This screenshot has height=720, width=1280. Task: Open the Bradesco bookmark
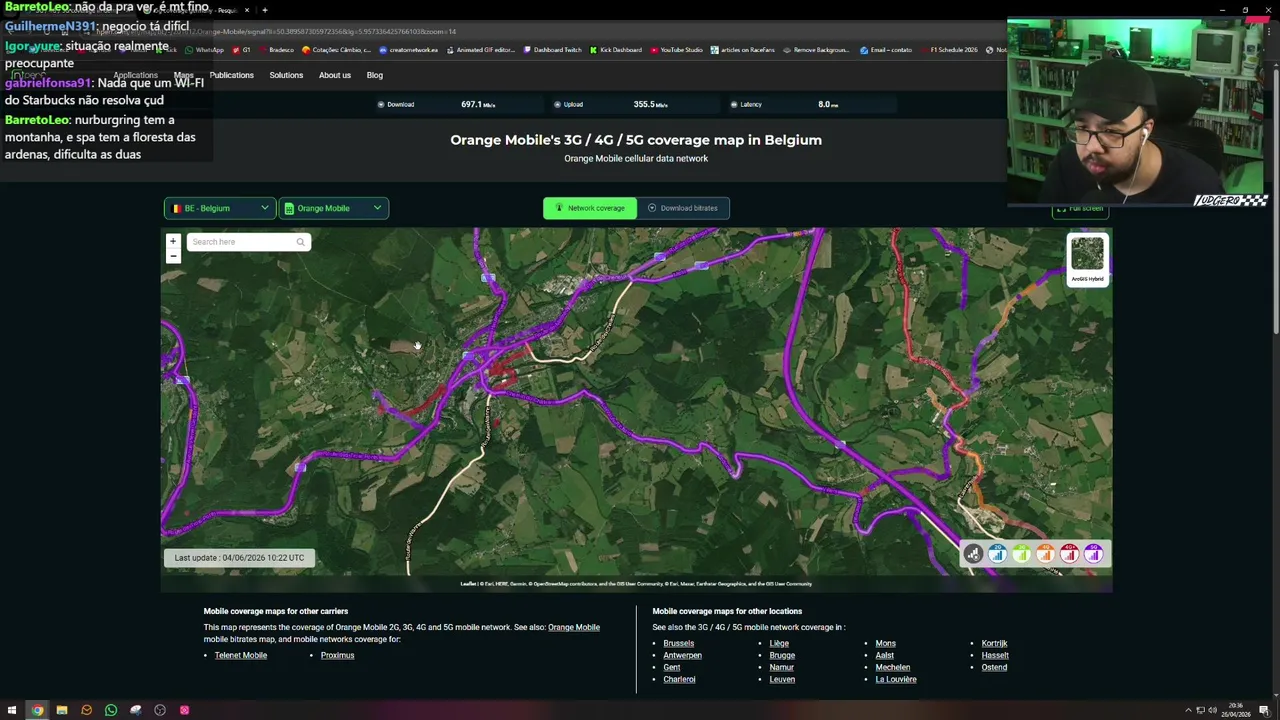(x=276, y=50)
